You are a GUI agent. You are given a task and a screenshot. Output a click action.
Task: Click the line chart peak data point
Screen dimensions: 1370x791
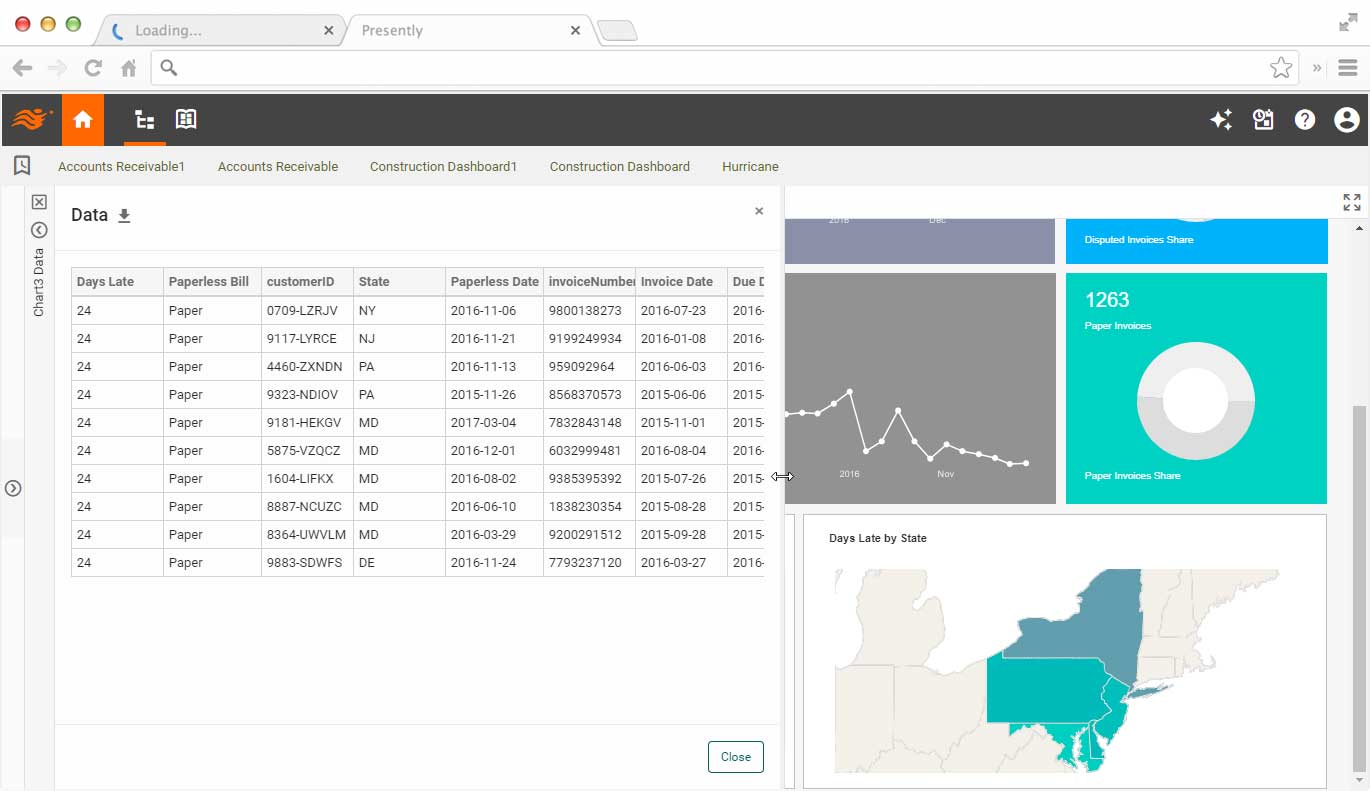tap(850, 392)
